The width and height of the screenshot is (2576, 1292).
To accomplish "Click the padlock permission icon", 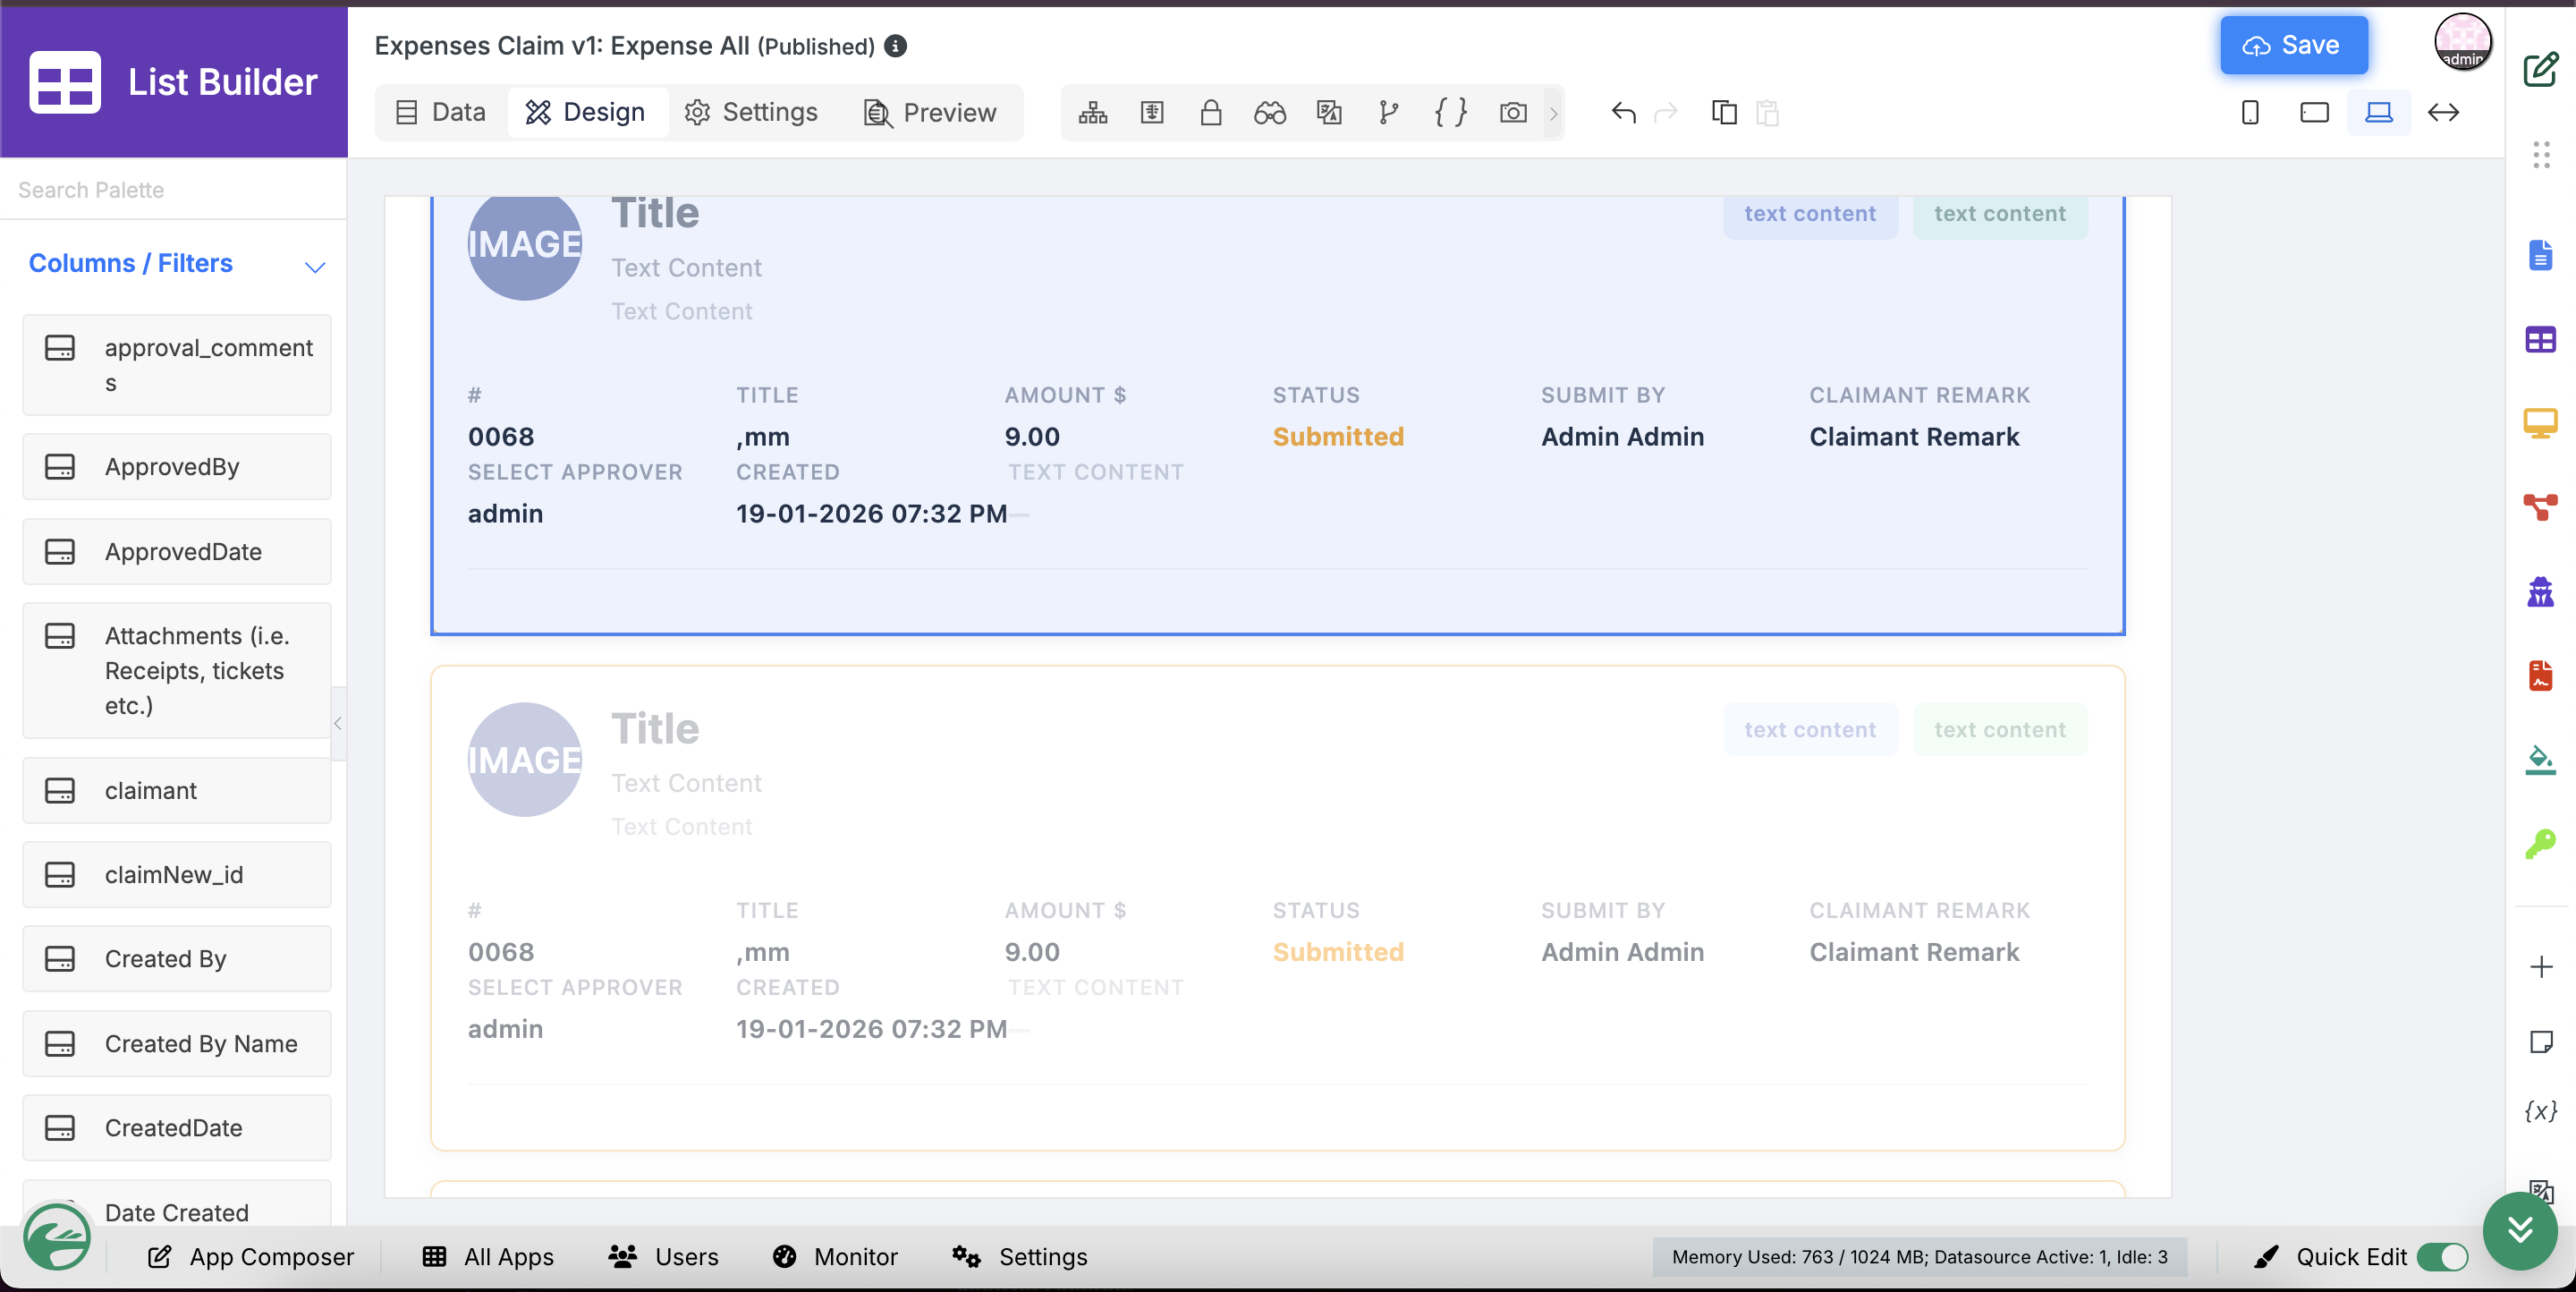I will tap(1210, 112).
